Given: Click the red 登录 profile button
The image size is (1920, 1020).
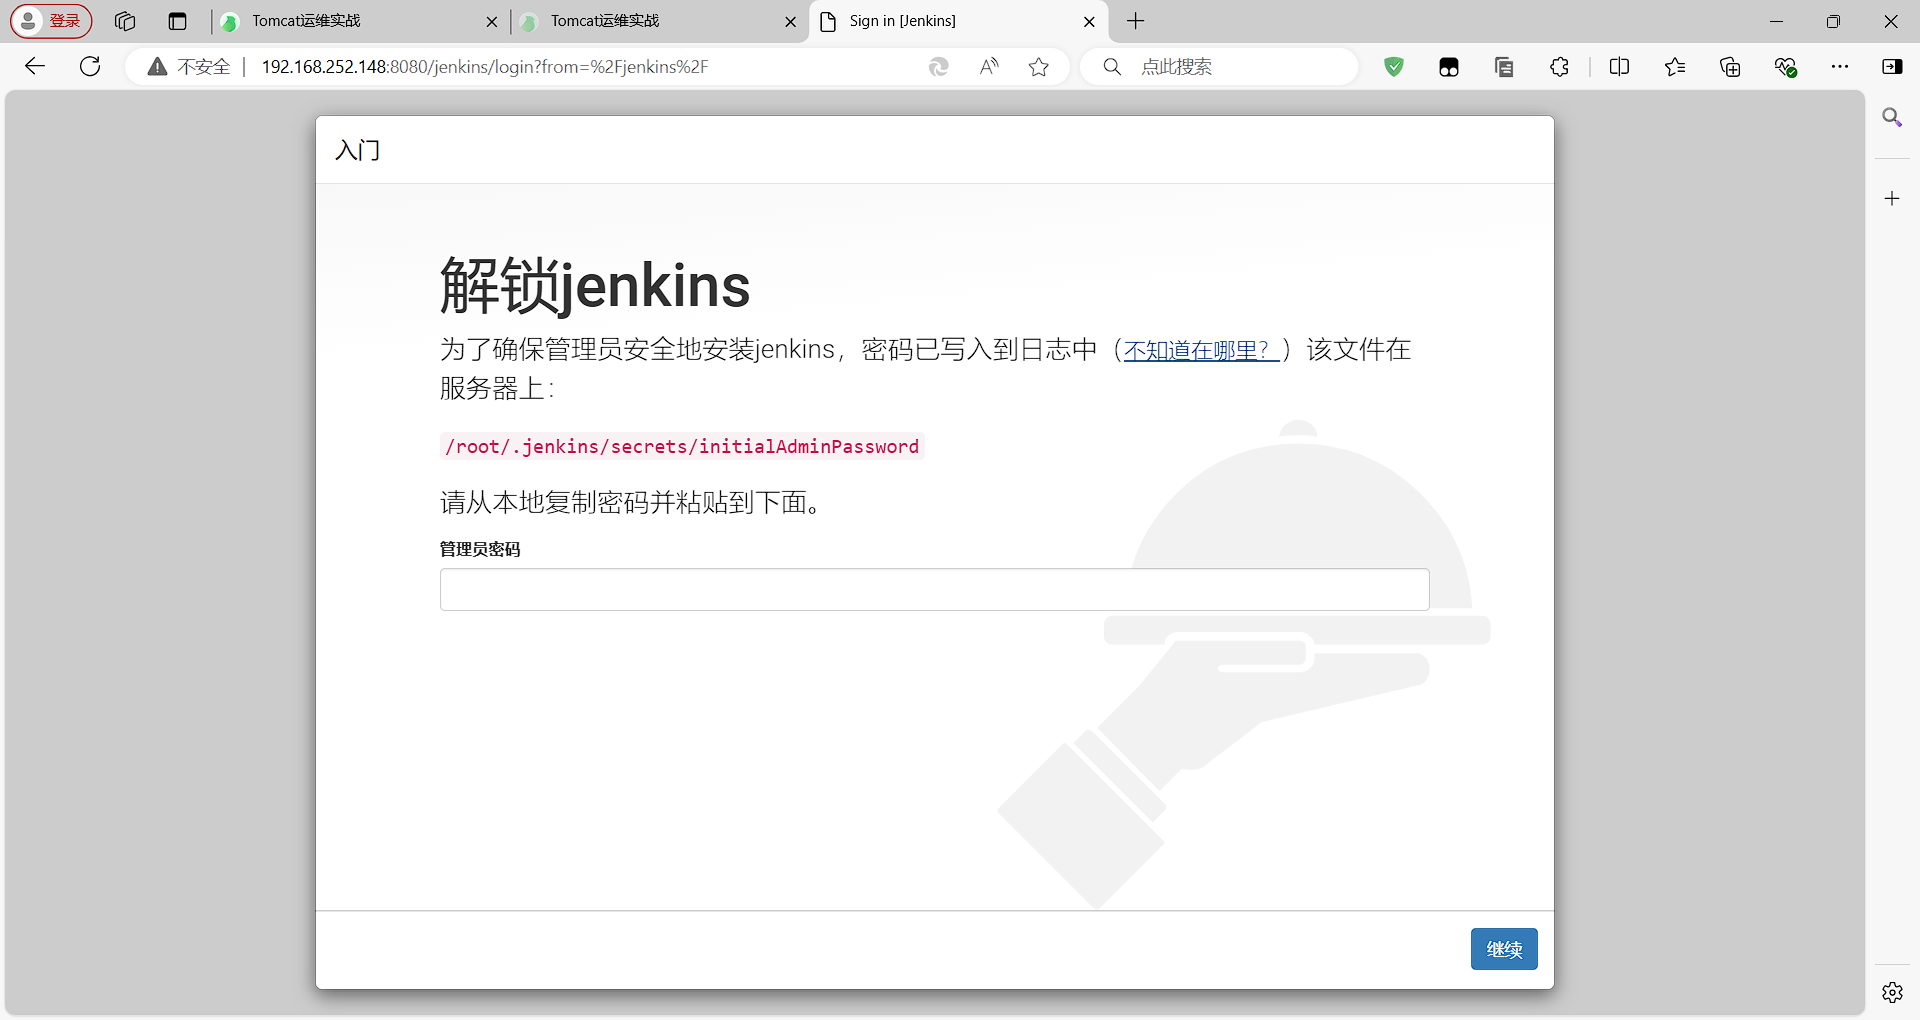Looking at the screenshot, I should coord(52,21).
